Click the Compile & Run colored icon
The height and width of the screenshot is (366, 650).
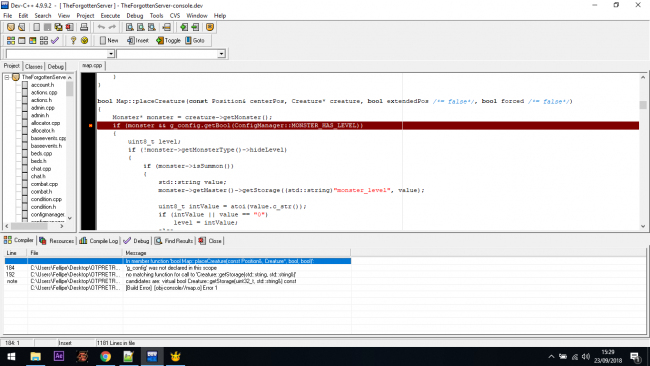pyautogui.click(x=32, y=41)
